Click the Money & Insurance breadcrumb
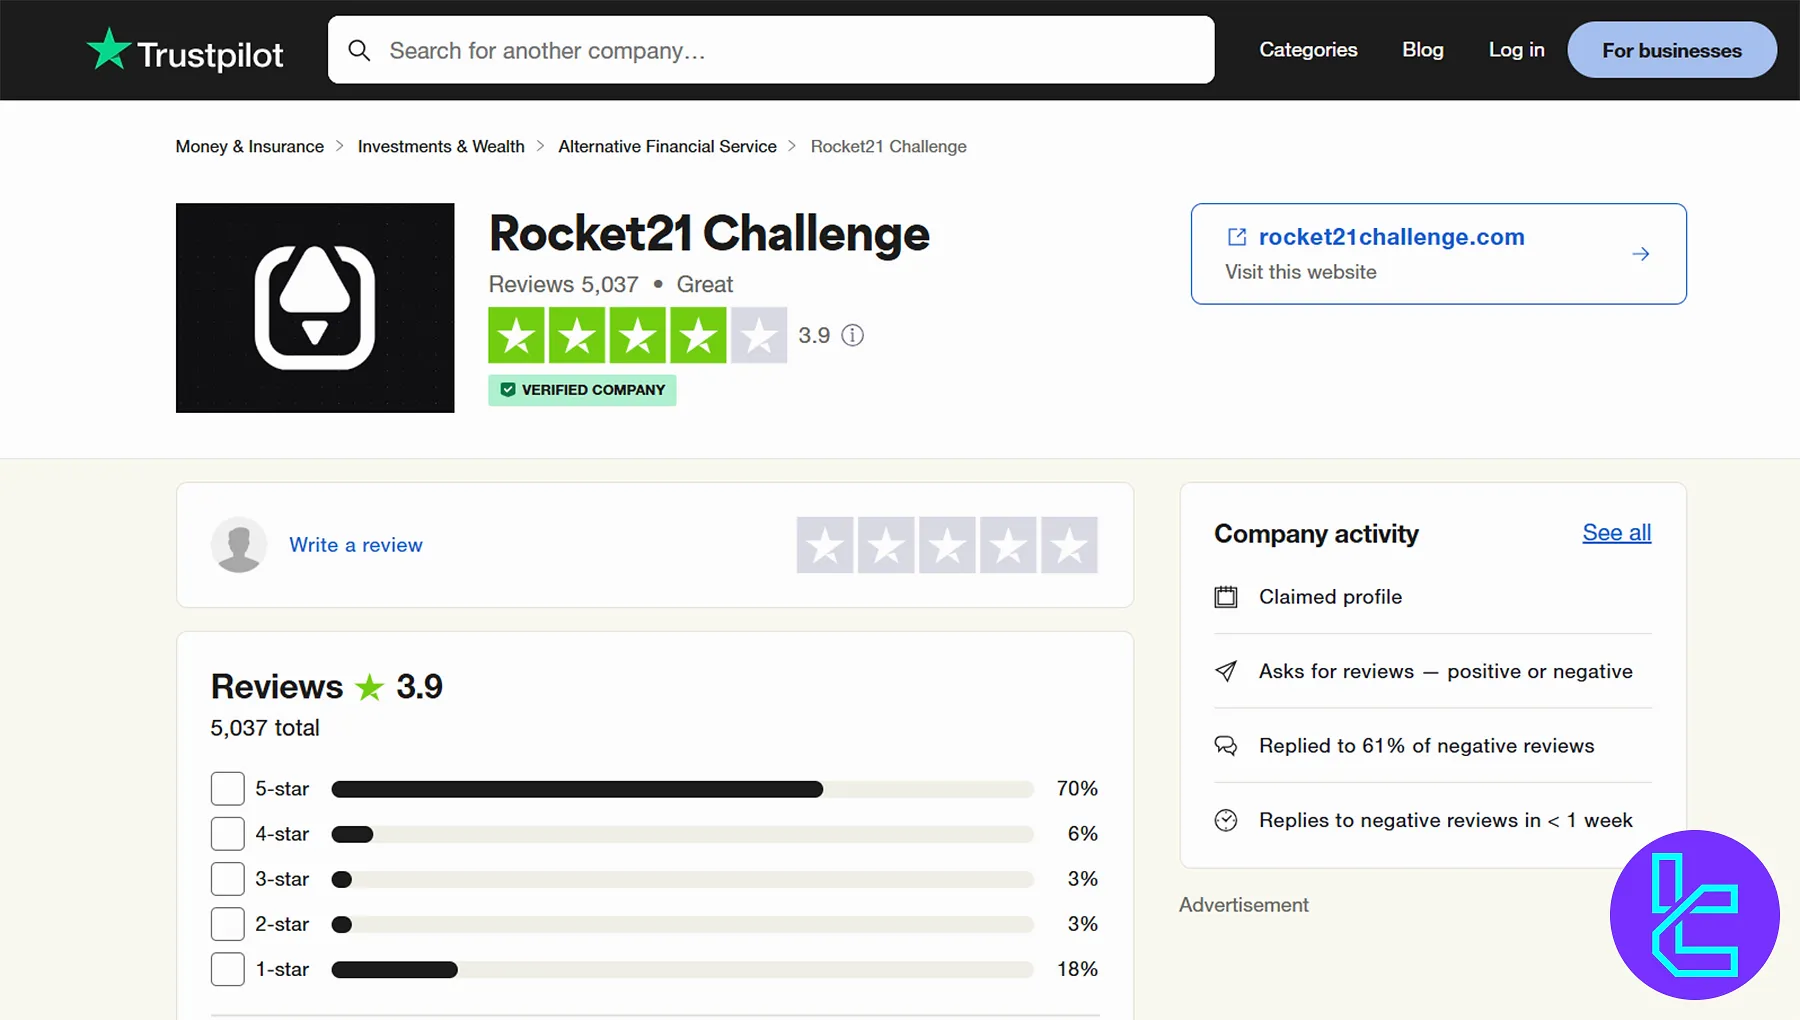 pyautogui.click(x=249, y=146)
